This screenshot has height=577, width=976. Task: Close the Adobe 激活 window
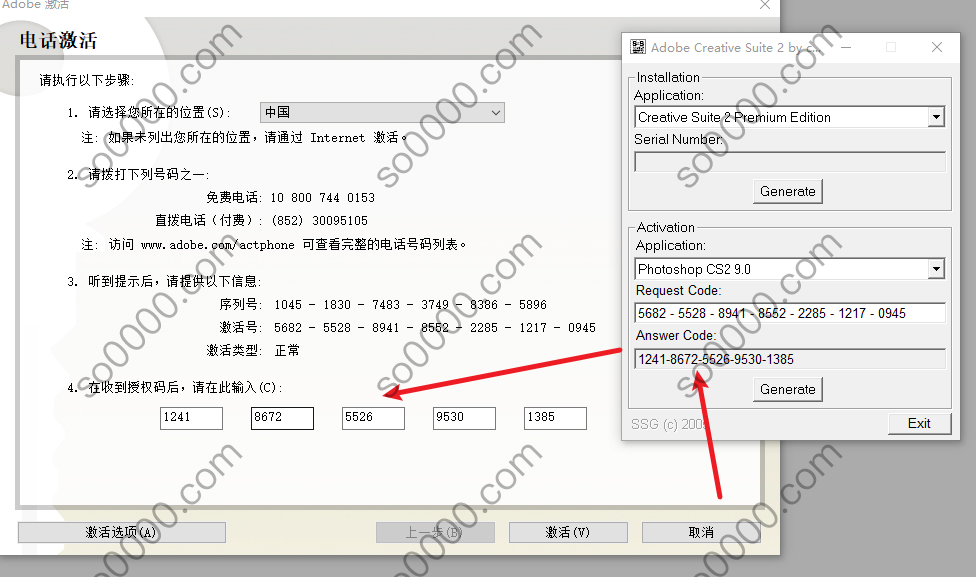point(765,5)
